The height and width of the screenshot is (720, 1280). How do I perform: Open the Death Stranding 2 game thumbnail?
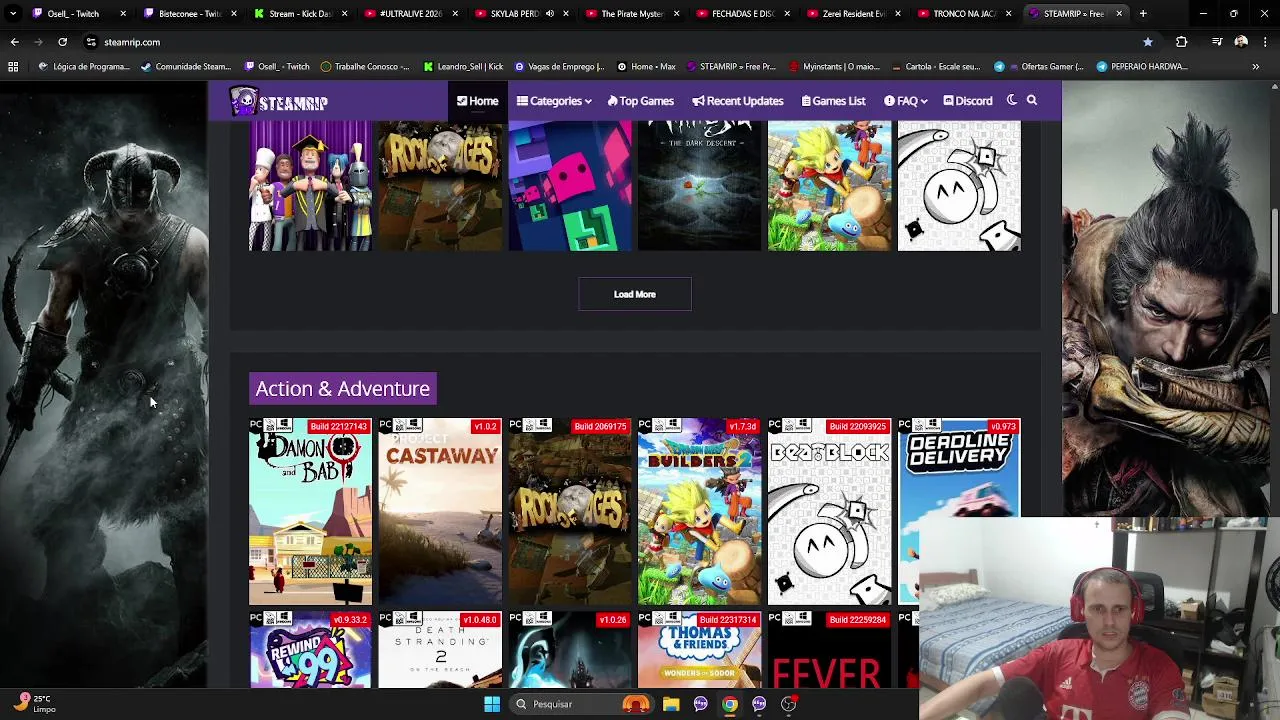(440, 650)
